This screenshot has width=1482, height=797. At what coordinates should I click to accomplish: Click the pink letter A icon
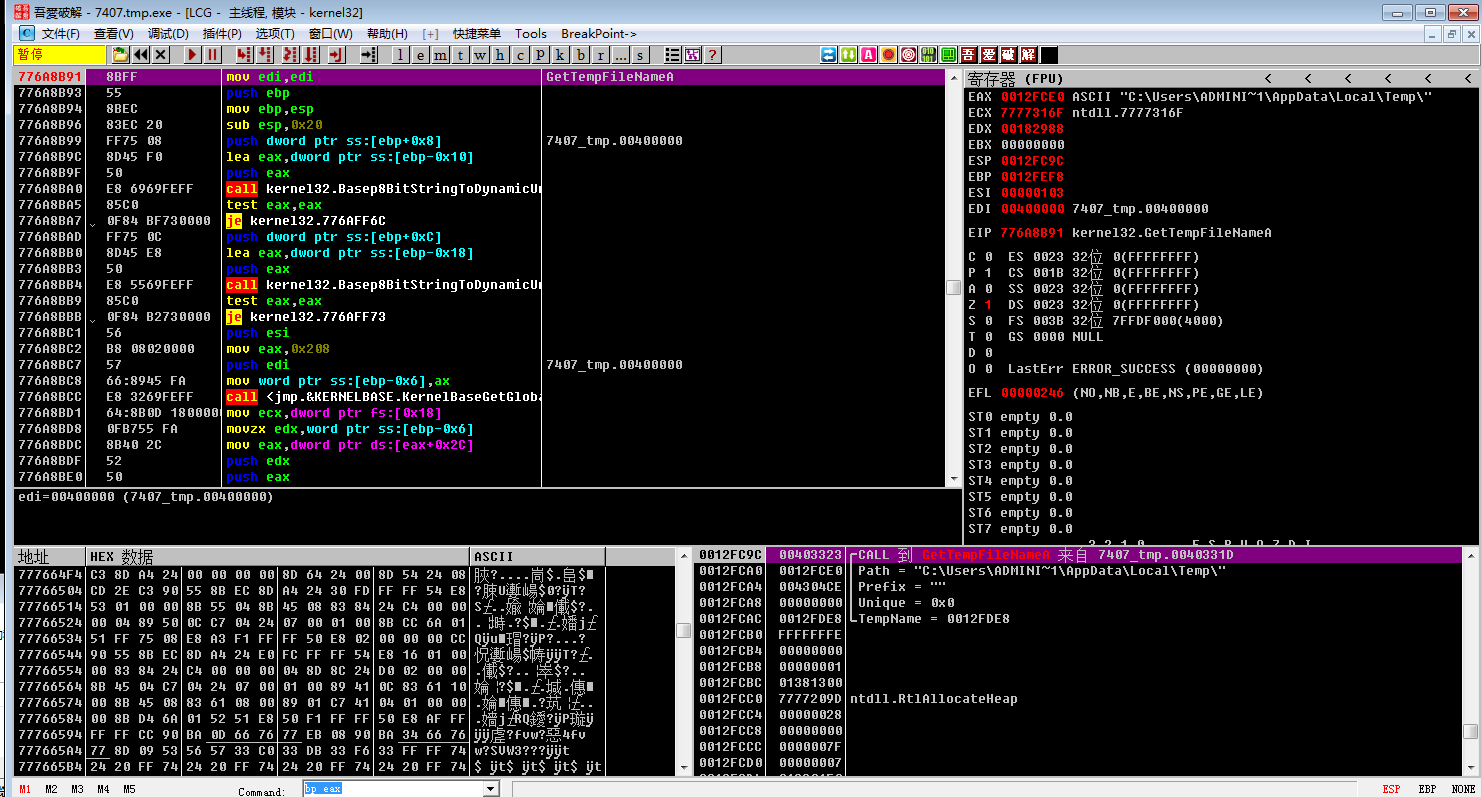tap(869, 55)
